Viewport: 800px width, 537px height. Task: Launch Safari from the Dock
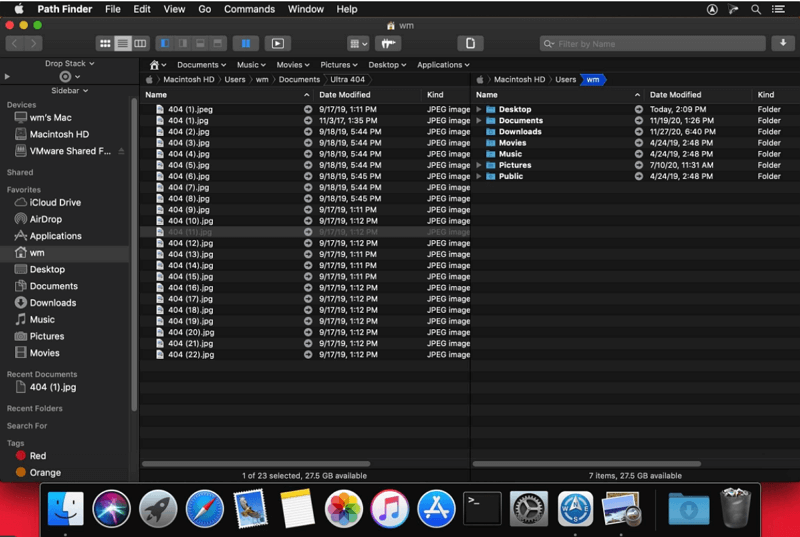click(x=205, y=508)
